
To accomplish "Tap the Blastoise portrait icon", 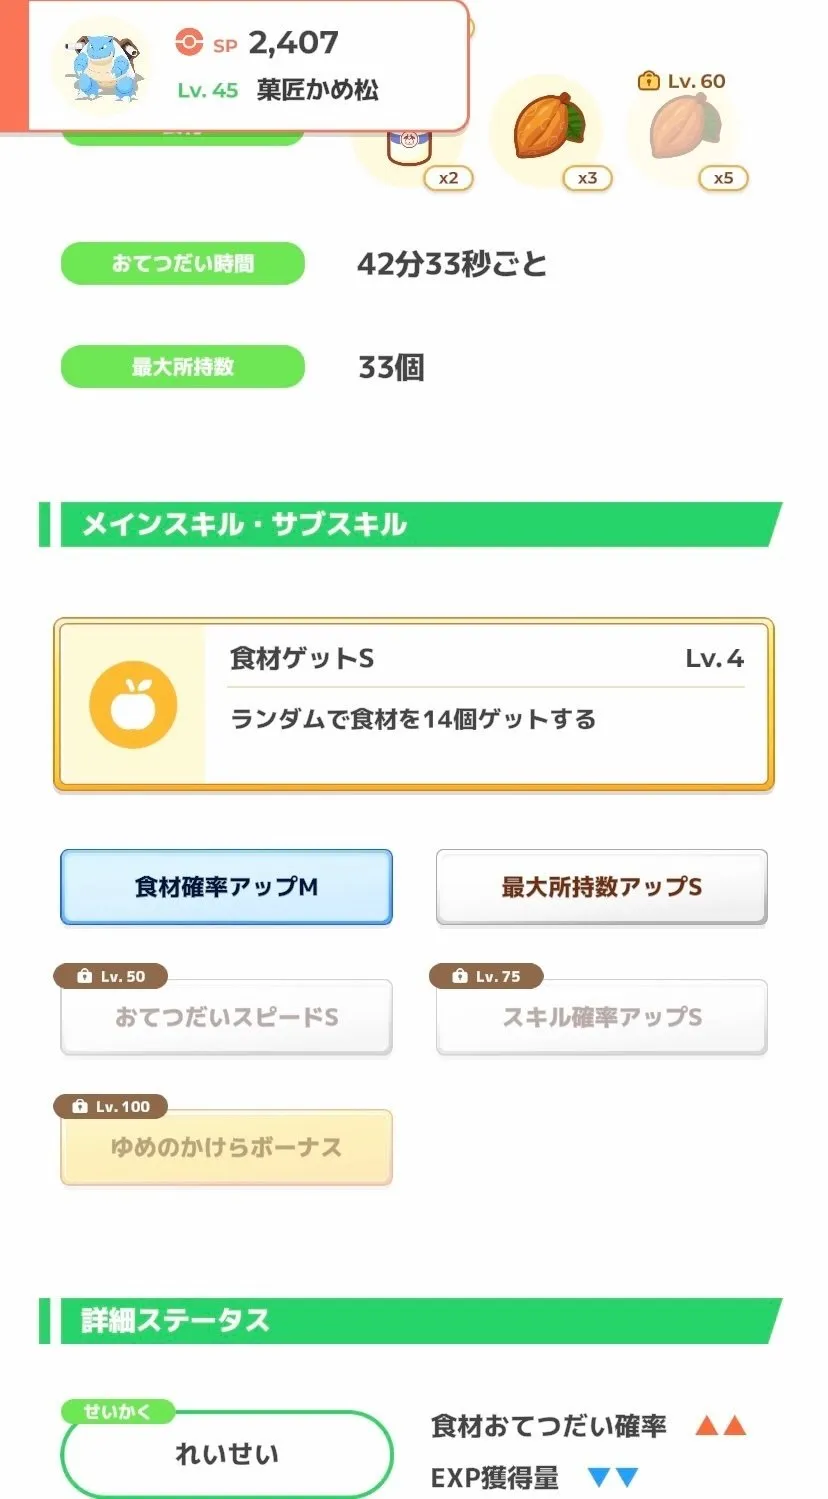I will click(102, 66).
